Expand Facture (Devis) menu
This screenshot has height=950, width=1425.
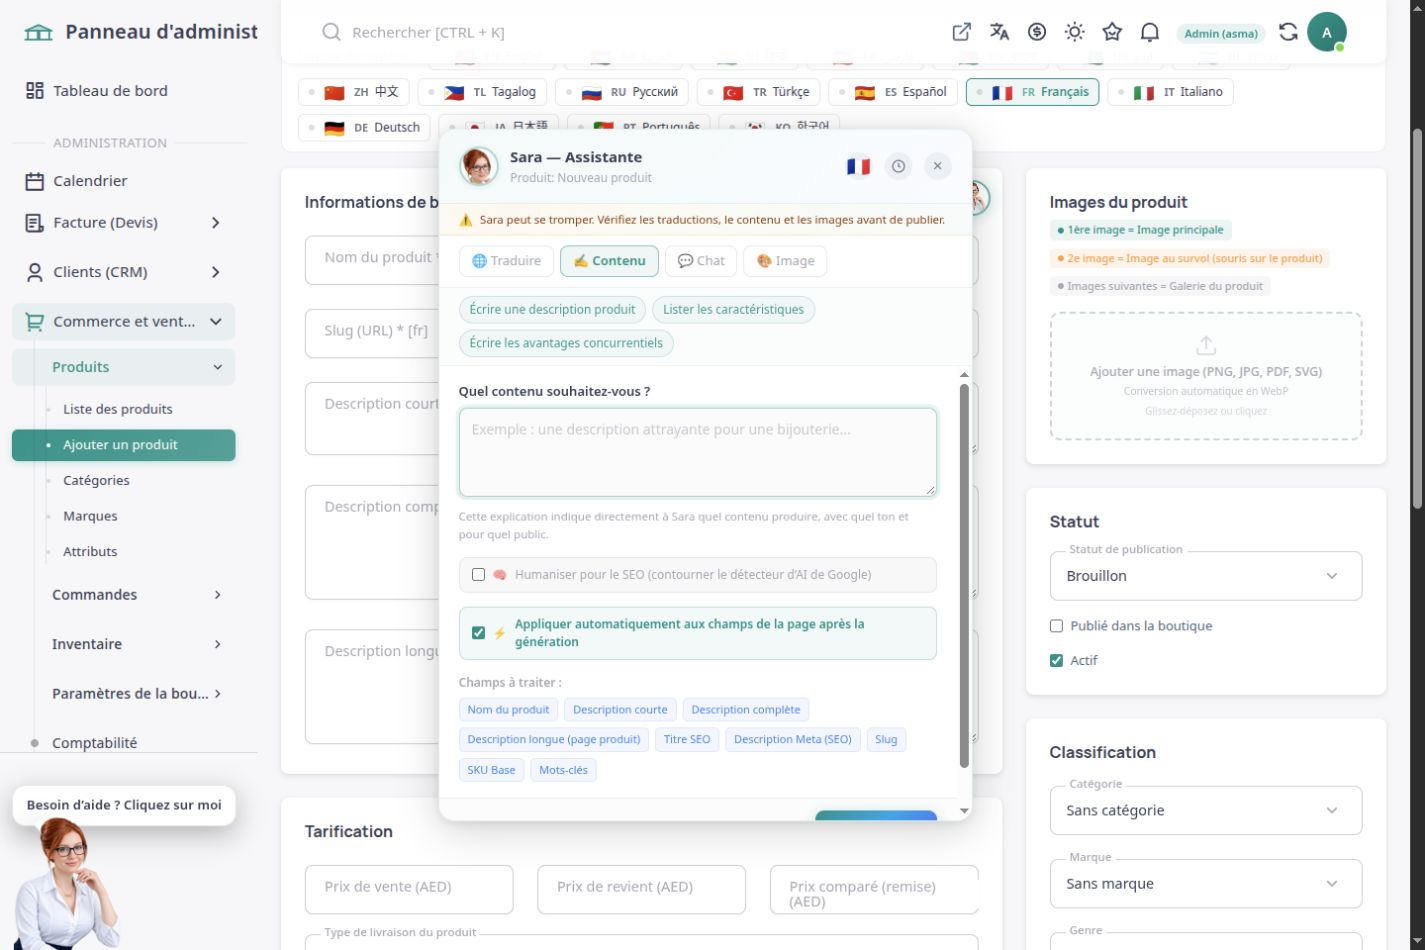[124, 222]
